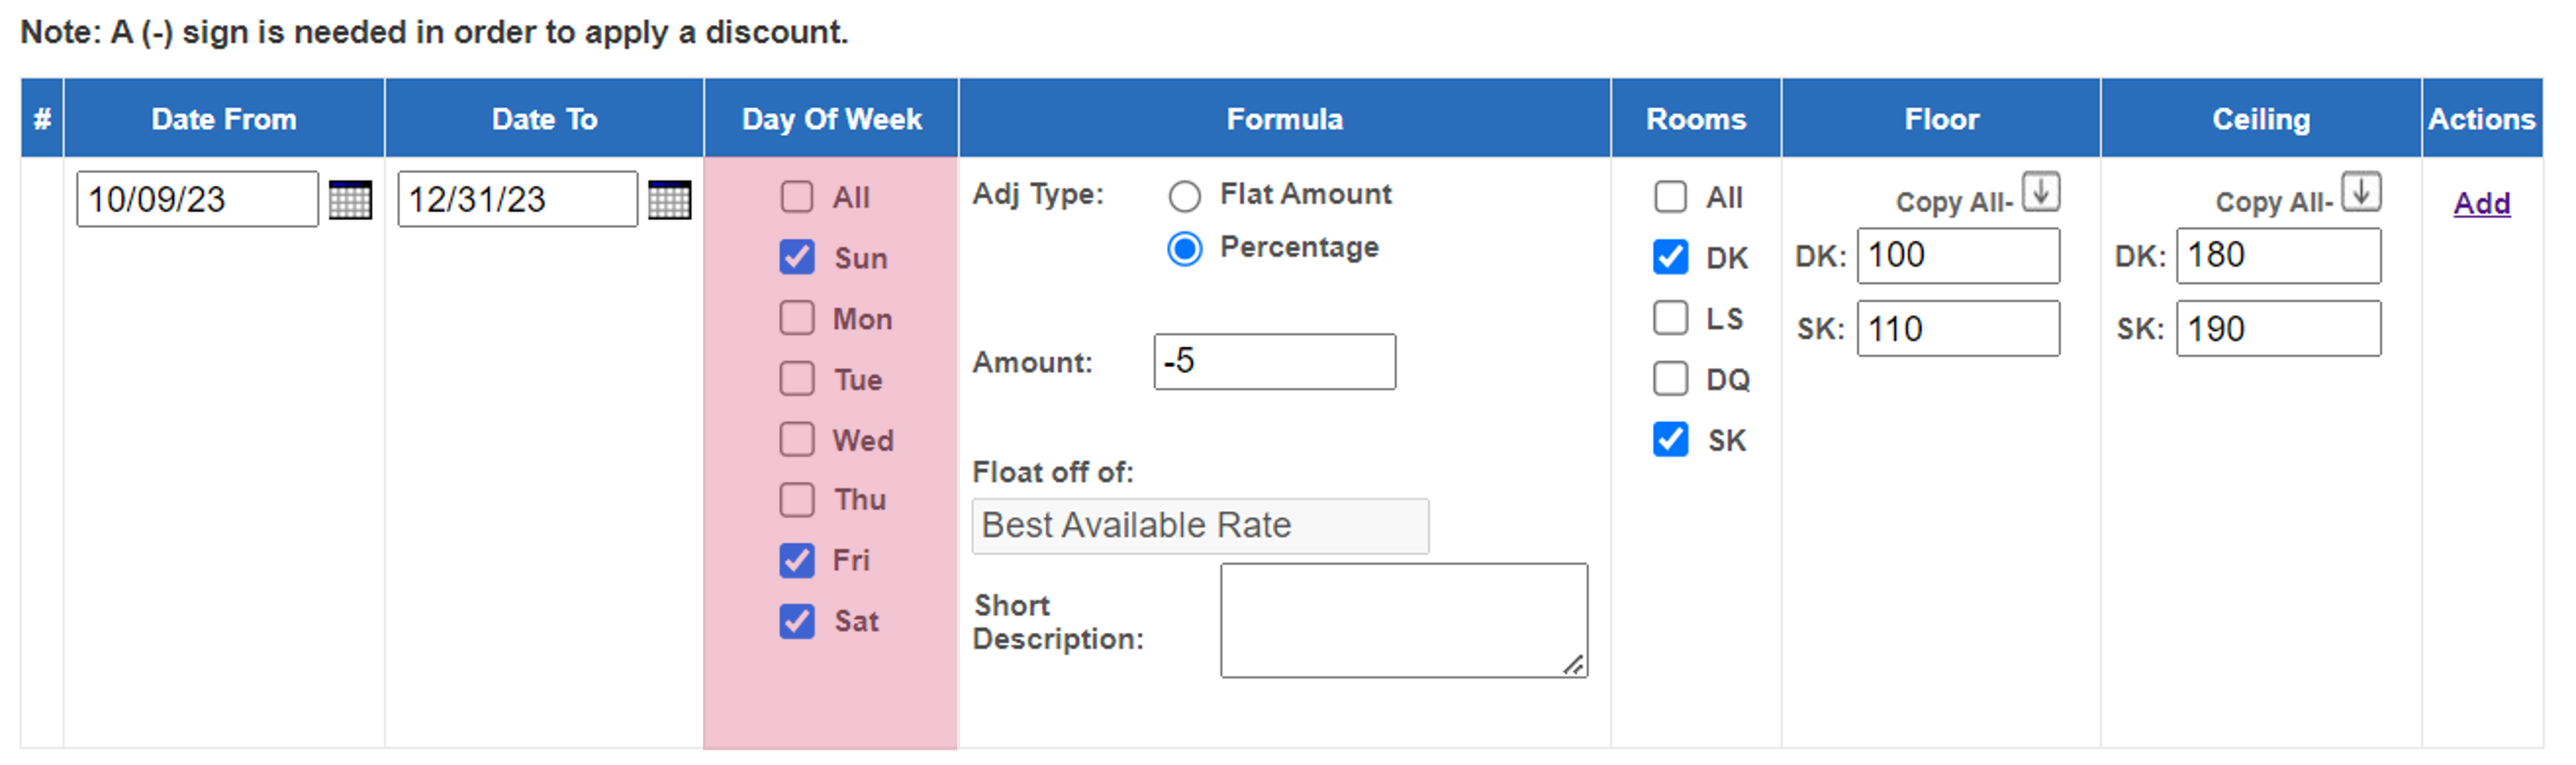Check the LS room checkbox
The width and height of the screenshot is (2576, 765).
(1670, 318)
